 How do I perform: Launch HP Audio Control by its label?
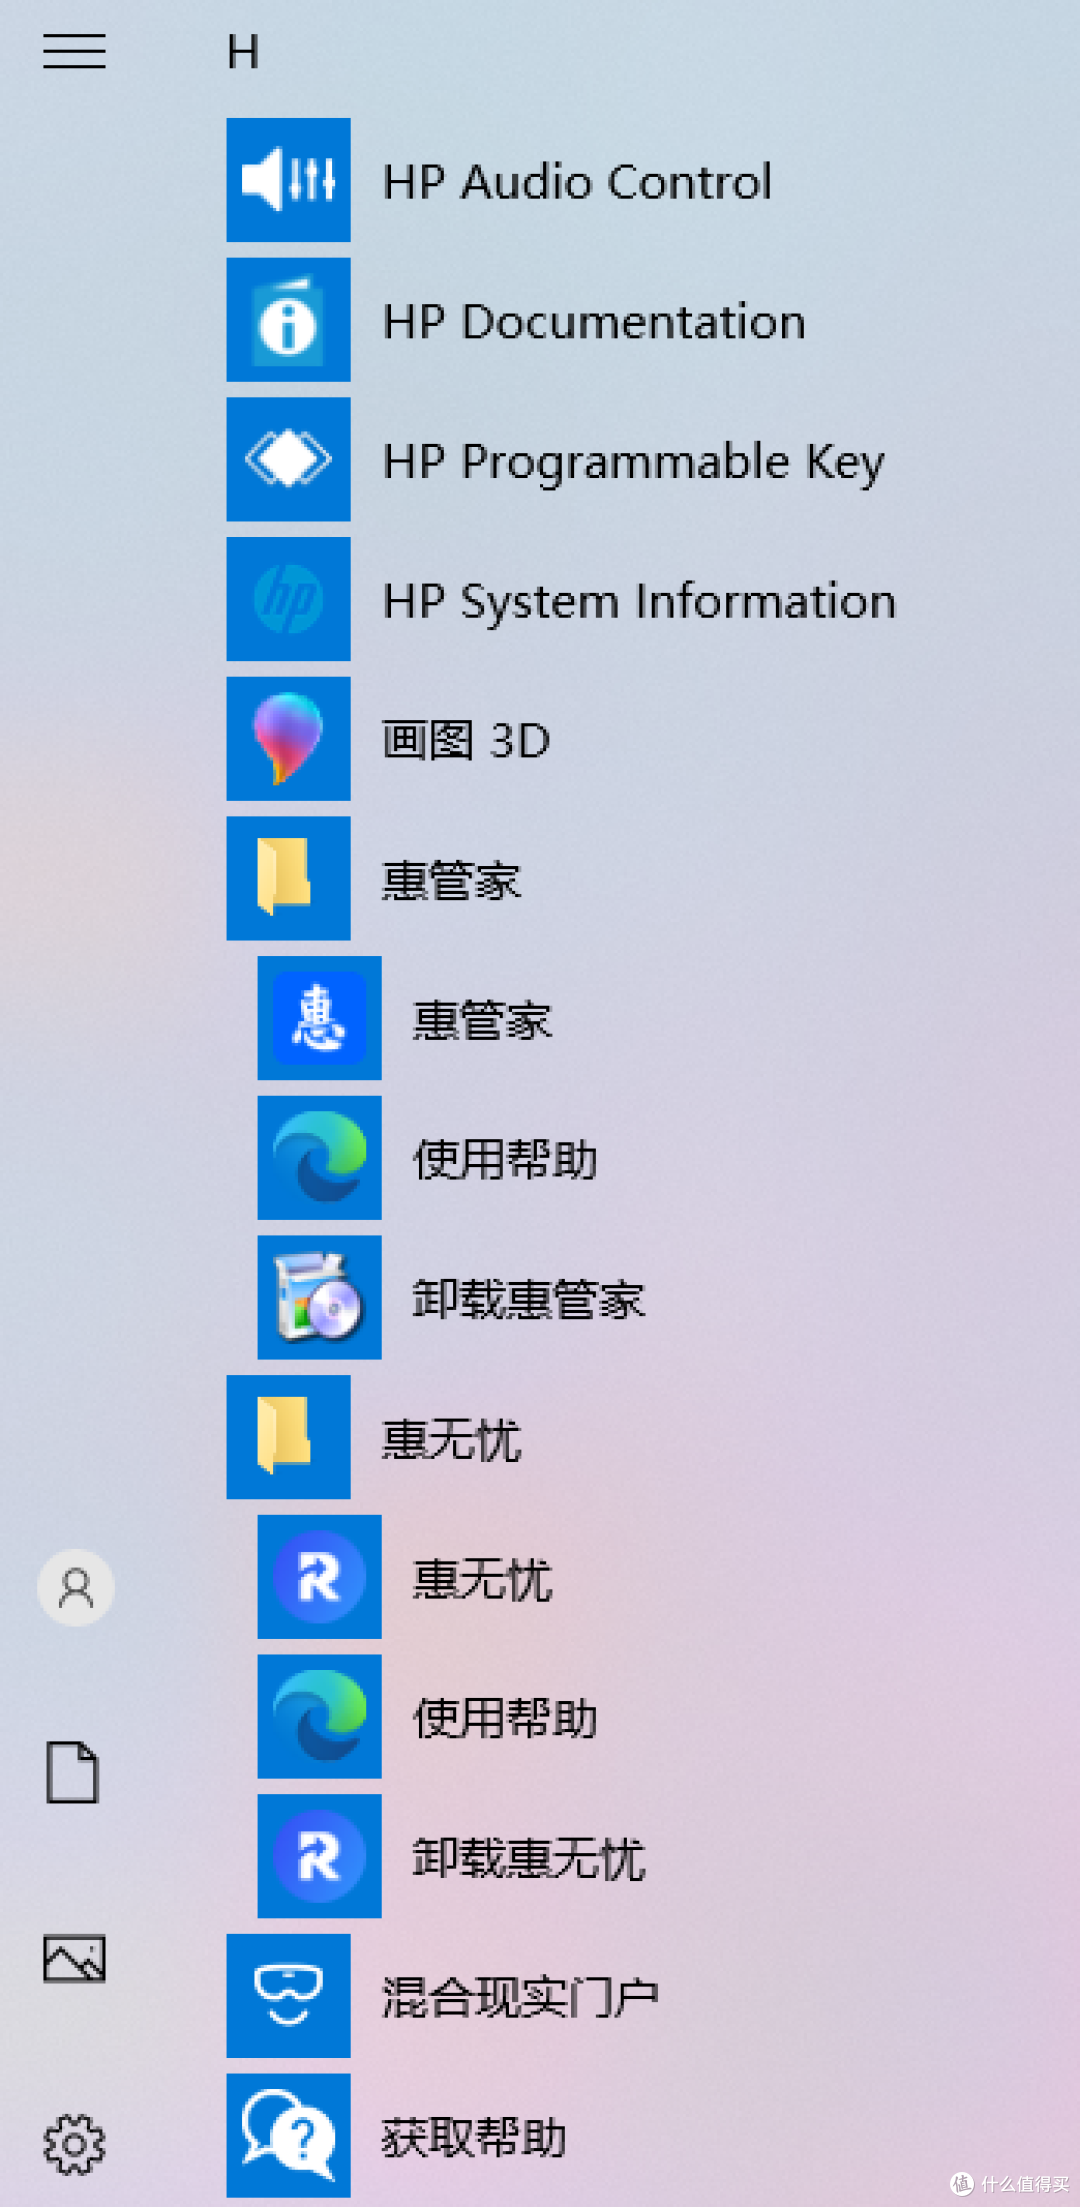(577, 182)
